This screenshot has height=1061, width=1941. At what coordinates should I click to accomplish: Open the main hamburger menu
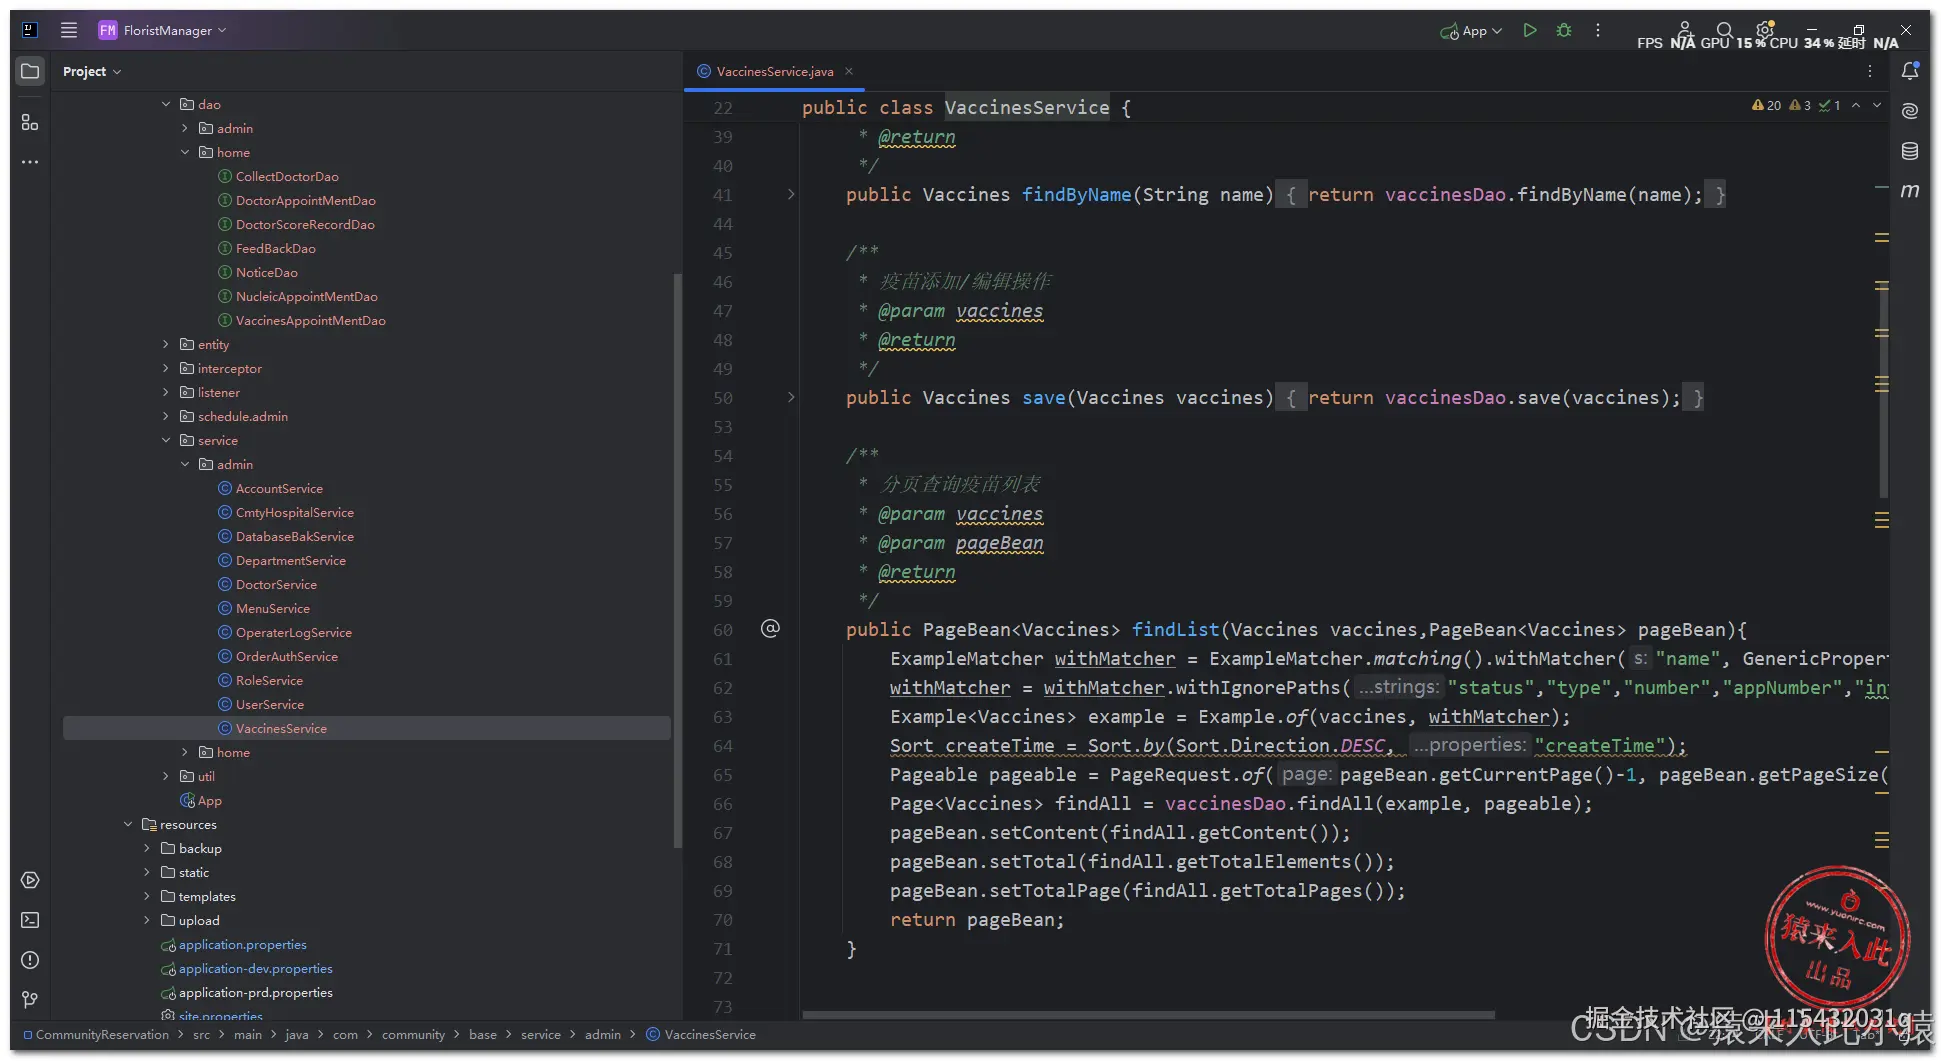click(x=69, y=30)
